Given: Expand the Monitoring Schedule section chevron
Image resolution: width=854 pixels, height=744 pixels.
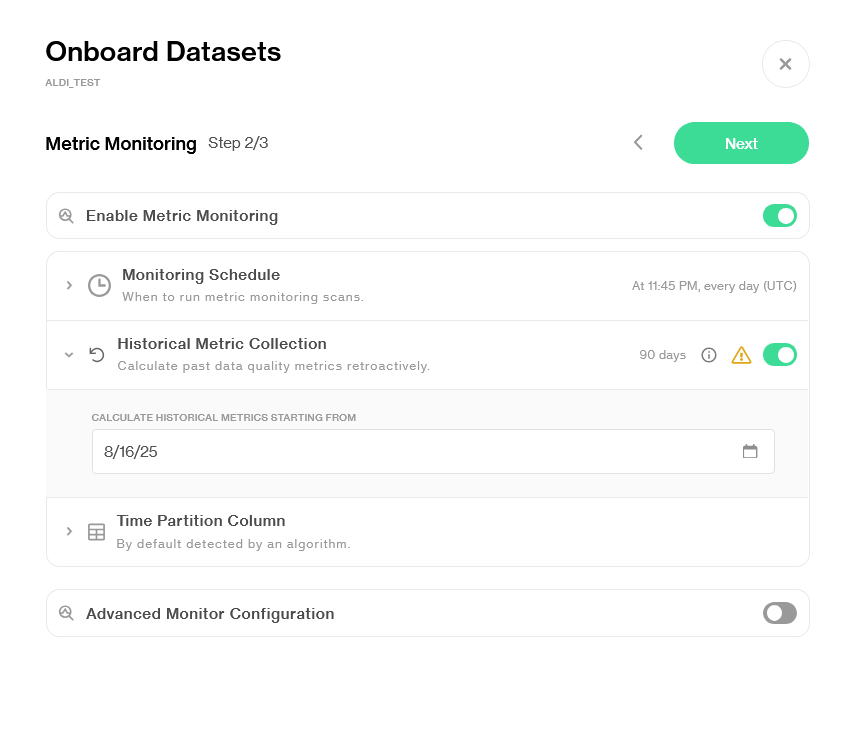Looking at the screenshot, I should (x=69, y=285).
